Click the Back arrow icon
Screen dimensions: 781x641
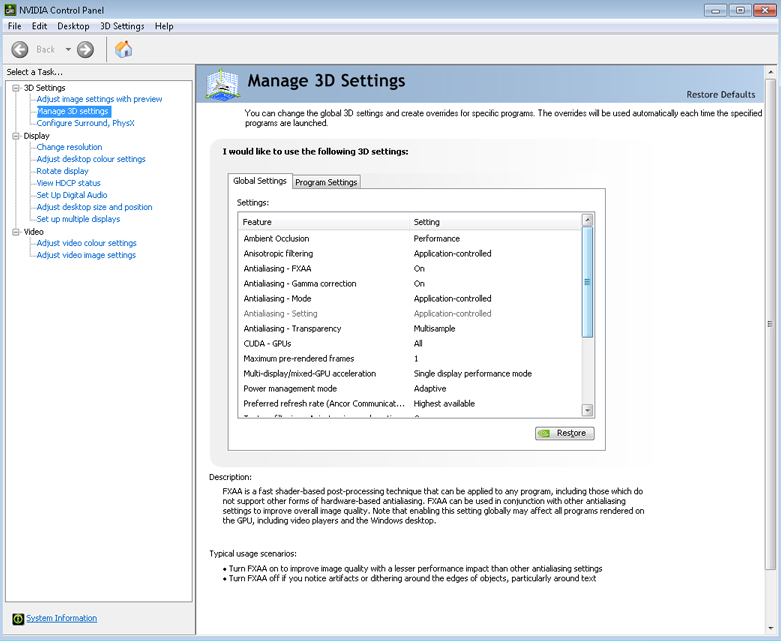coord(20,49)
